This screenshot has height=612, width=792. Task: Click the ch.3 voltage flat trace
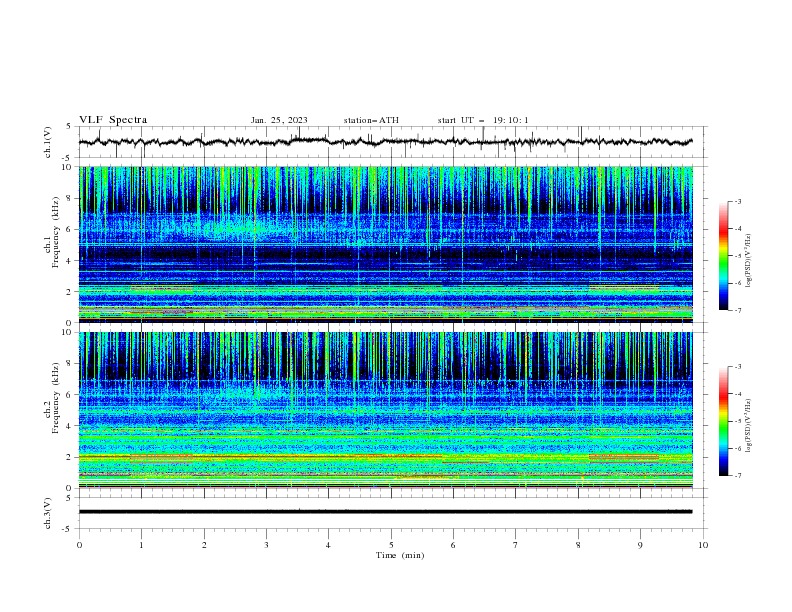tap(385, 512)
